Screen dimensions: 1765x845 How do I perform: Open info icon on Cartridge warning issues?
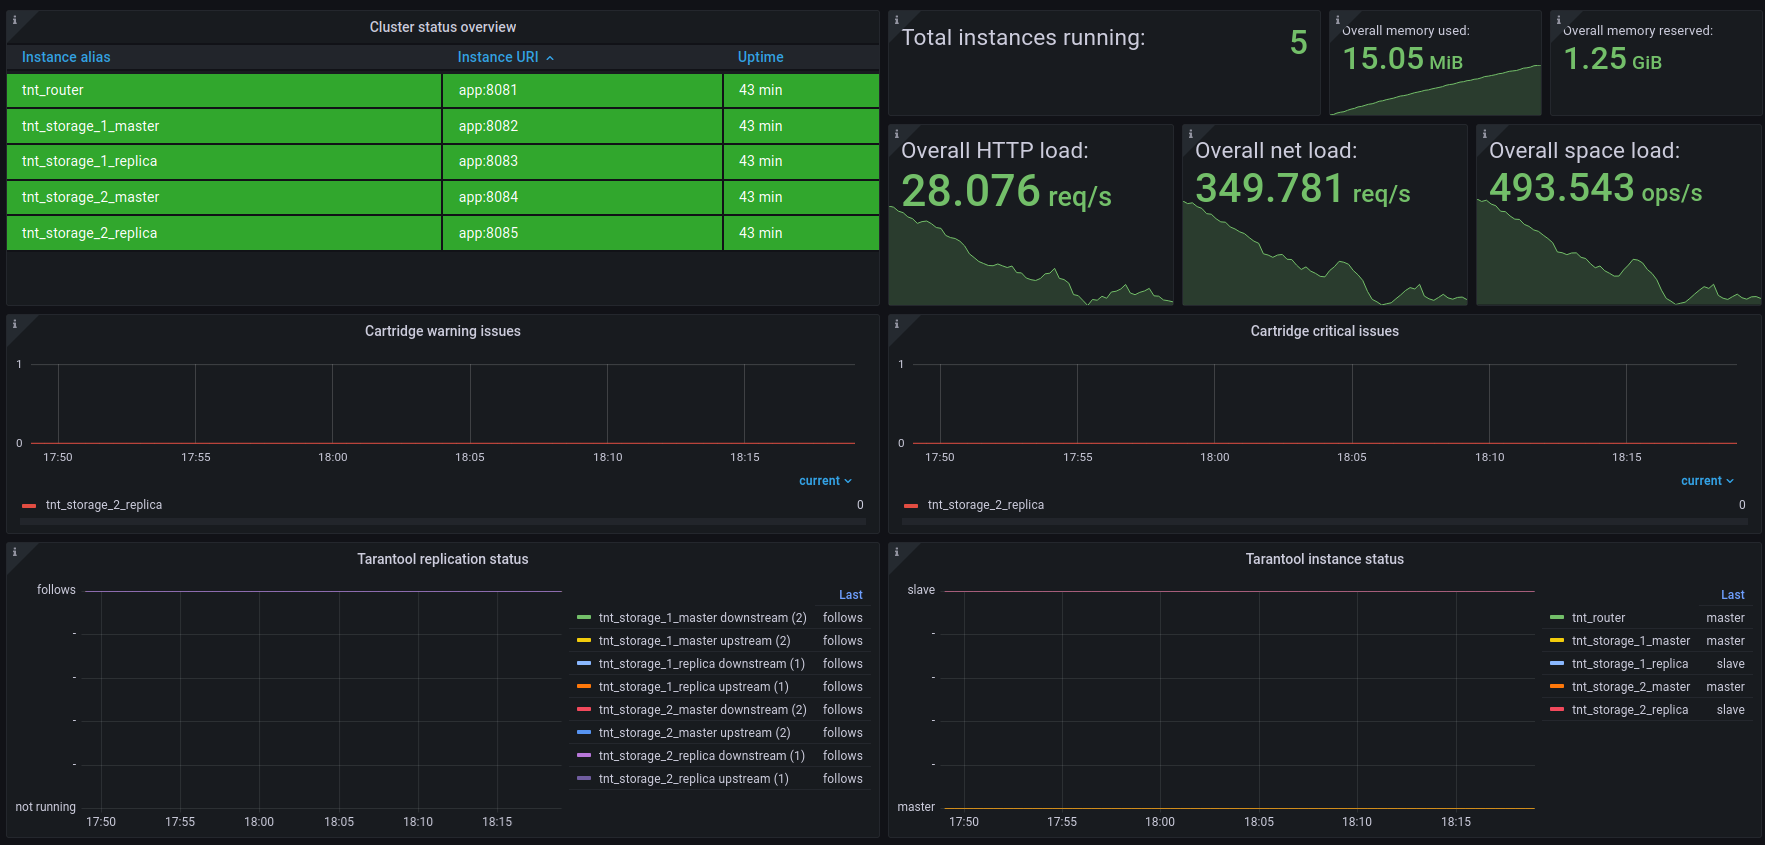click(14, 324)
